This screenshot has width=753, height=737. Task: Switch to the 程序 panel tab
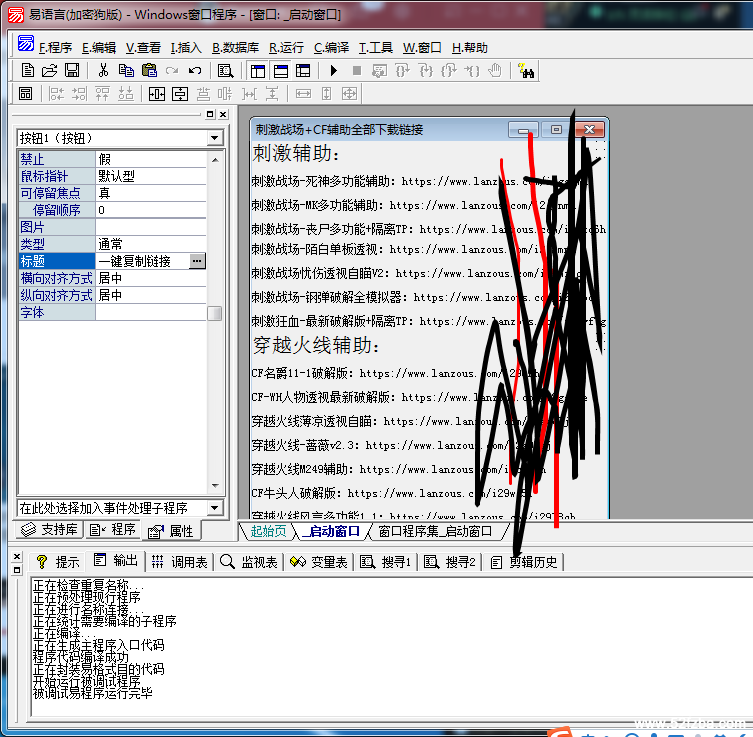(x=113, y=530)
